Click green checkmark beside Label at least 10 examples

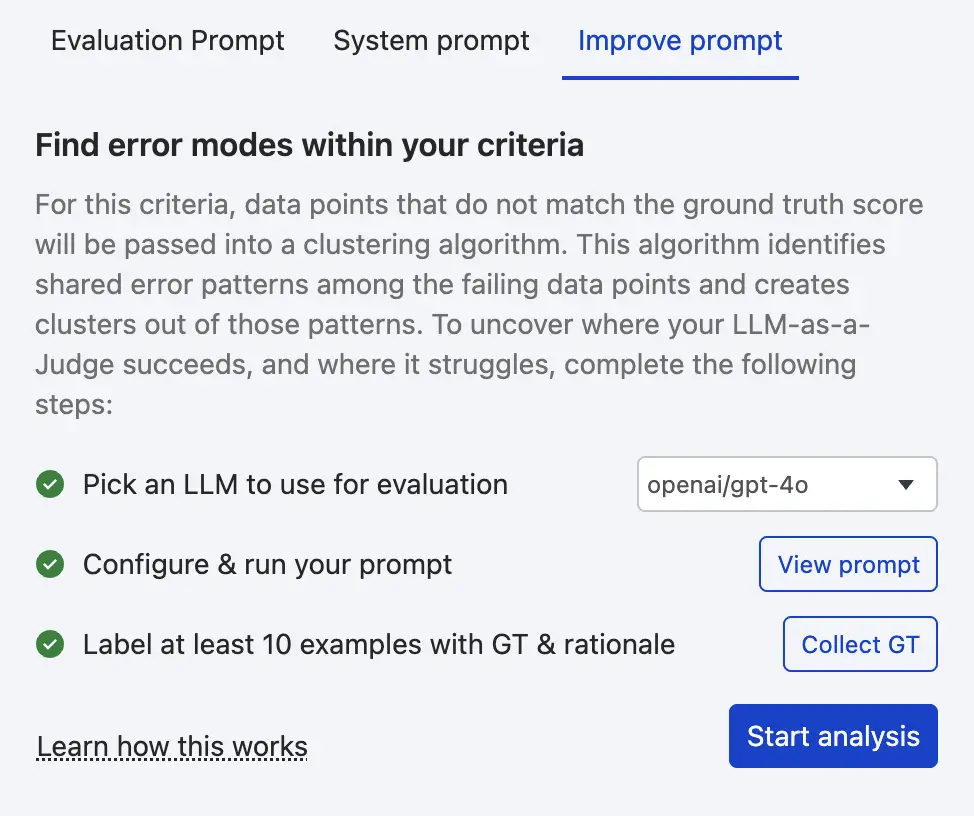[49, 645]
